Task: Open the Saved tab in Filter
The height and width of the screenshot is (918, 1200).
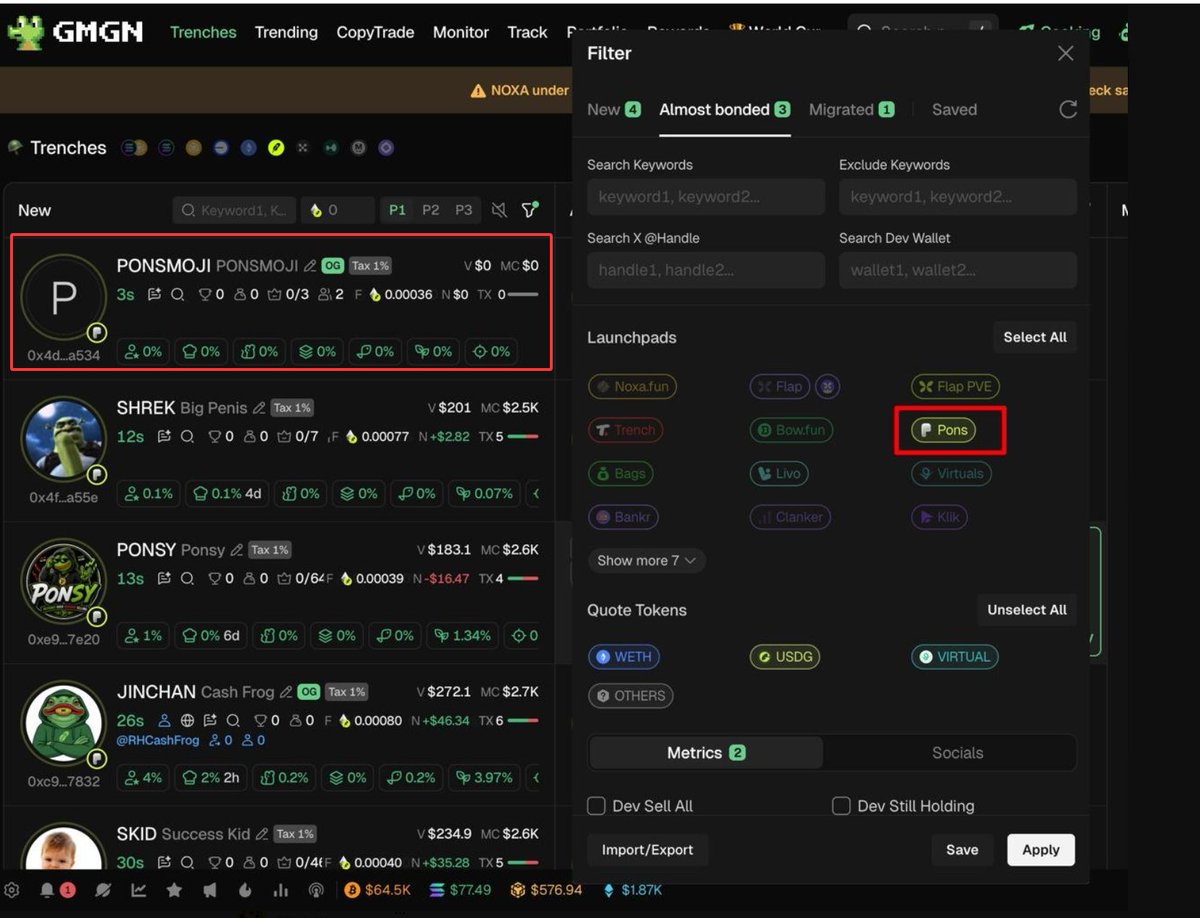Action: pos(954,110)
